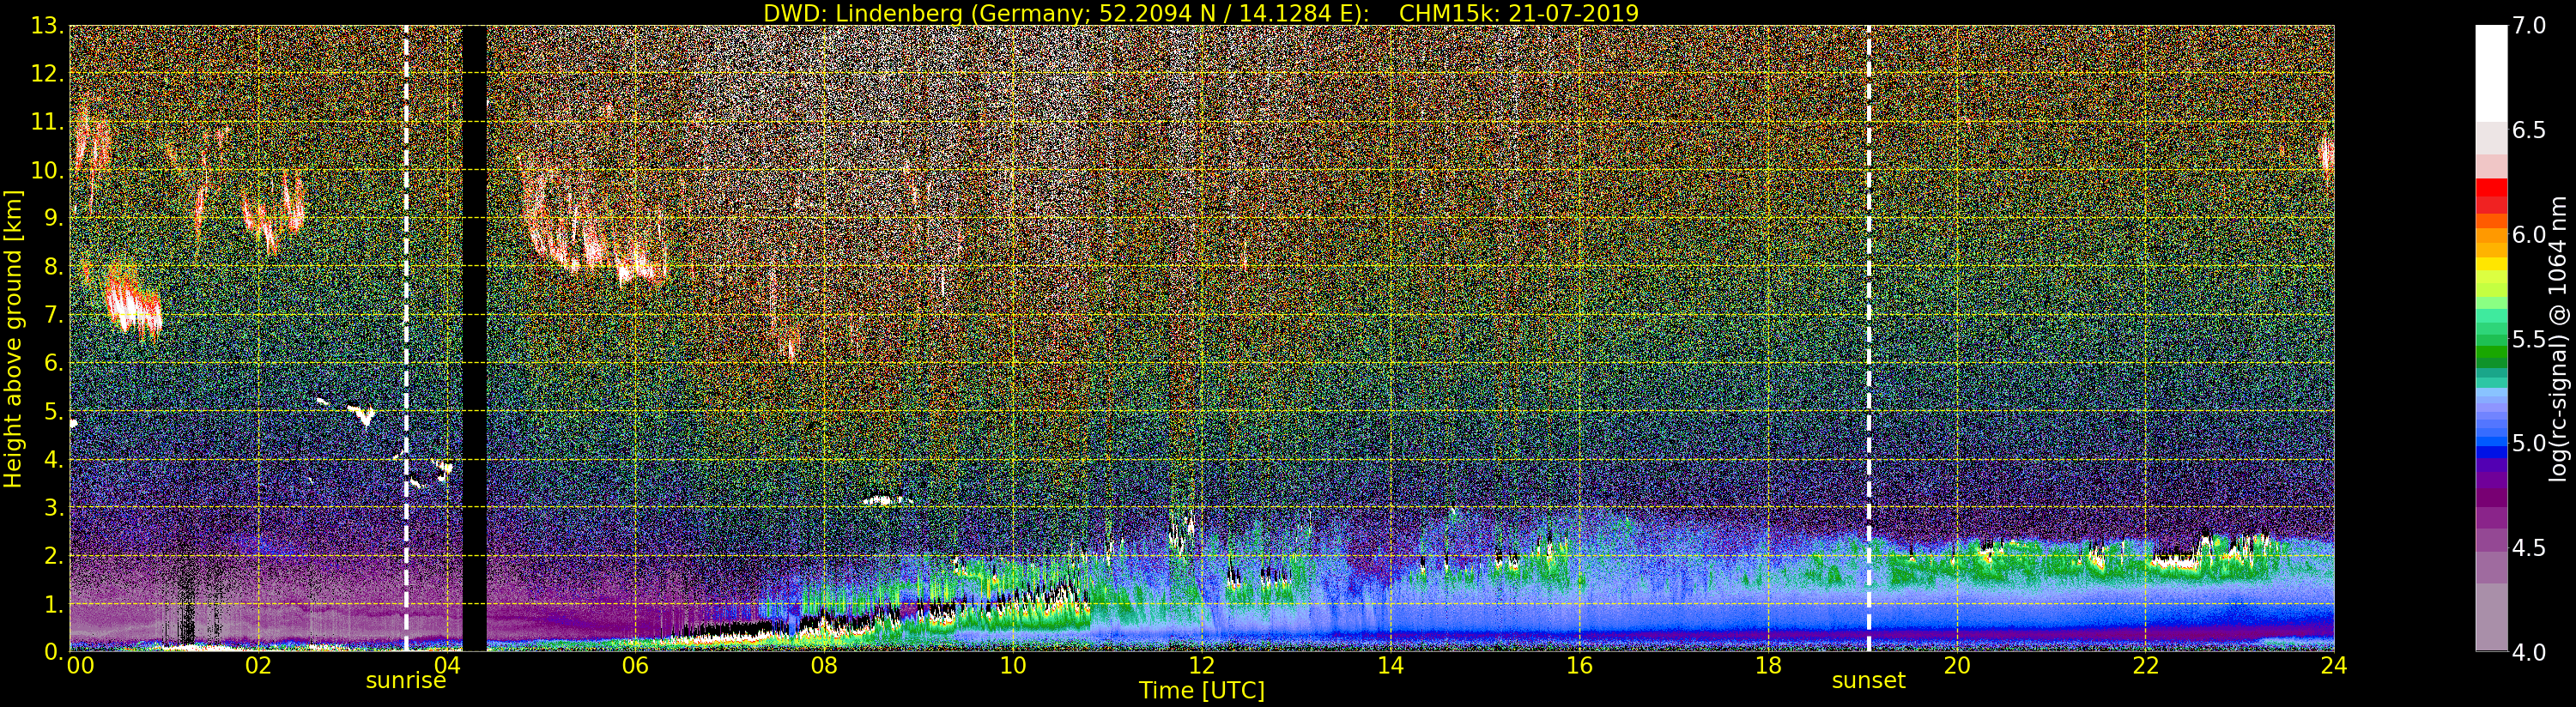The width and height of the screenshot is (2576, 707).
Task: Click time tick label '00'
Action: 80,665
